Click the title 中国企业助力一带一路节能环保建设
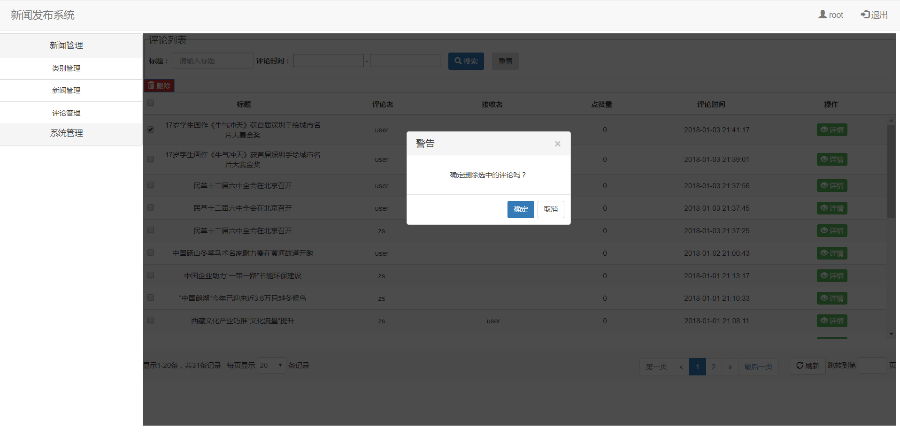The image size is (900, 435). [x=243, y=276]
